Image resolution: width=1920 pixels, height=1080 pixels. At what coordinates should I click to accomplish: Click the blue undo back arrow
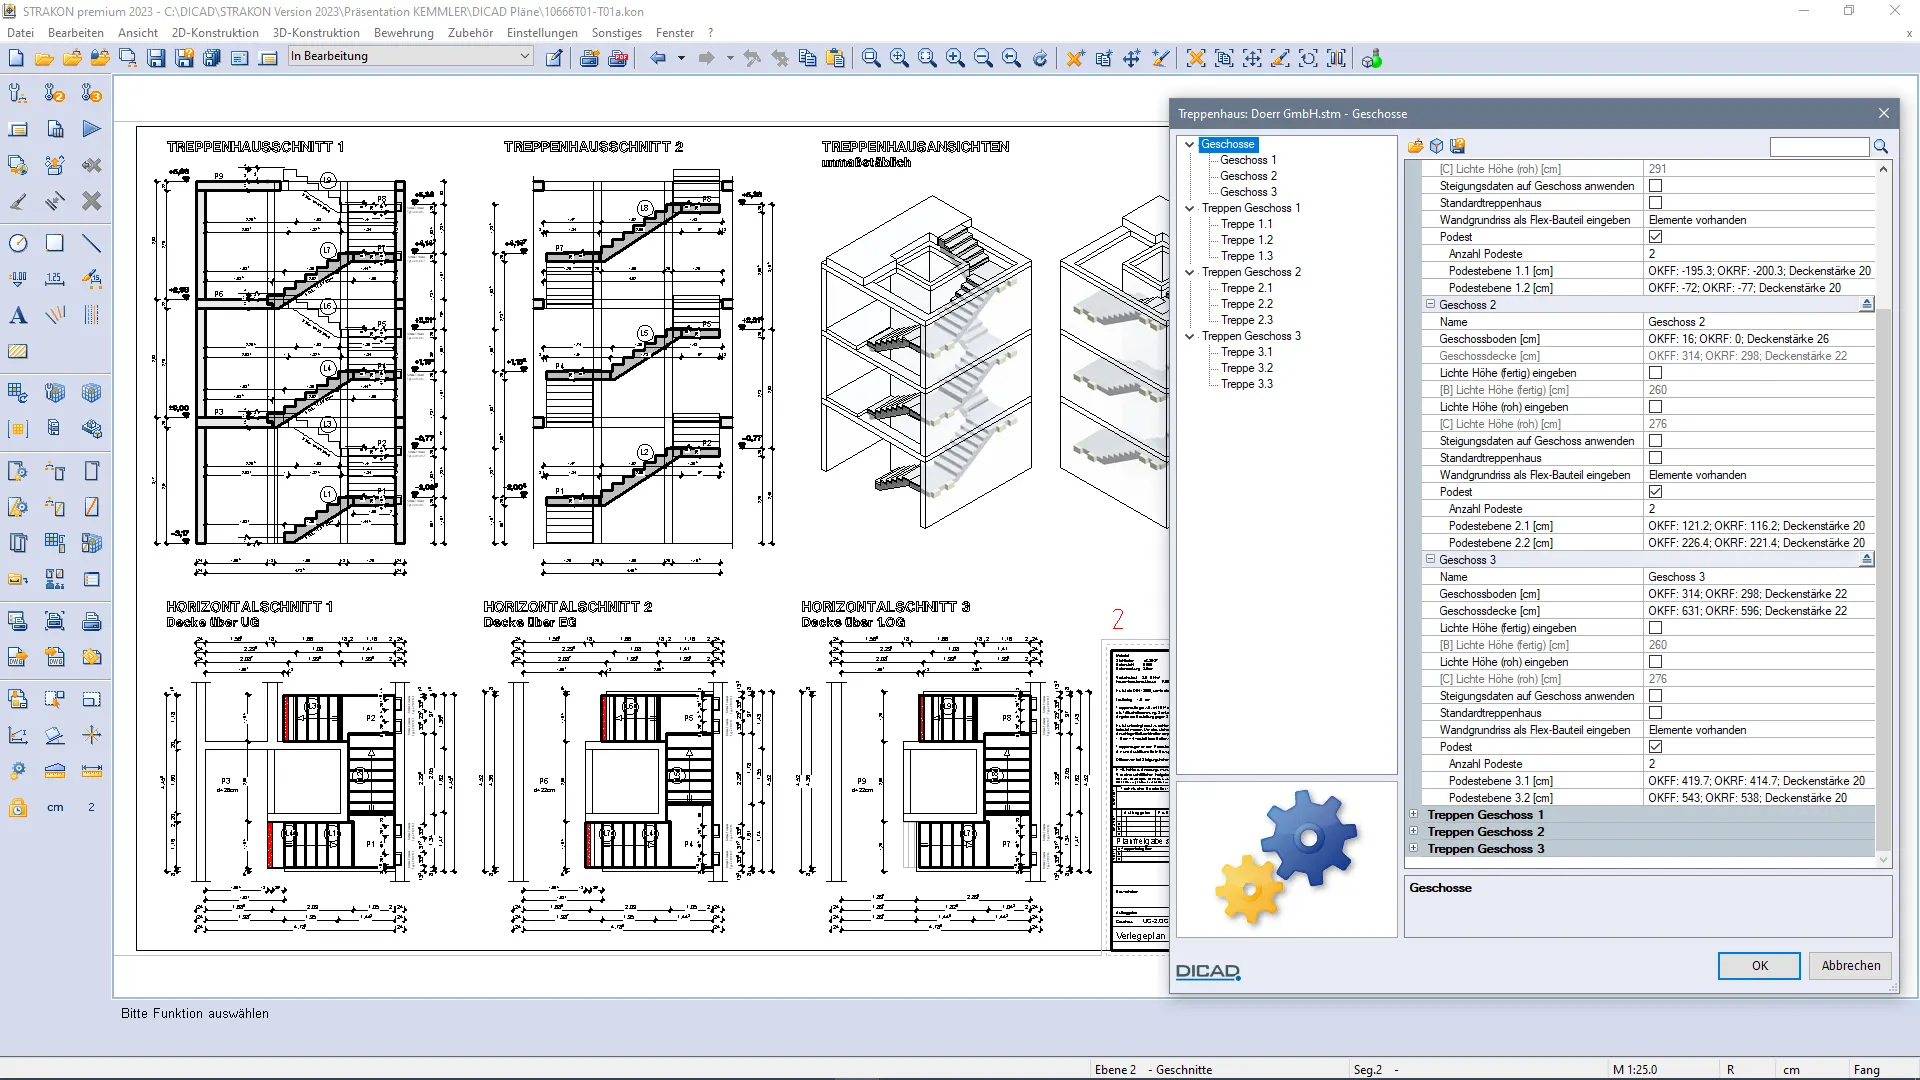[657, 59]
